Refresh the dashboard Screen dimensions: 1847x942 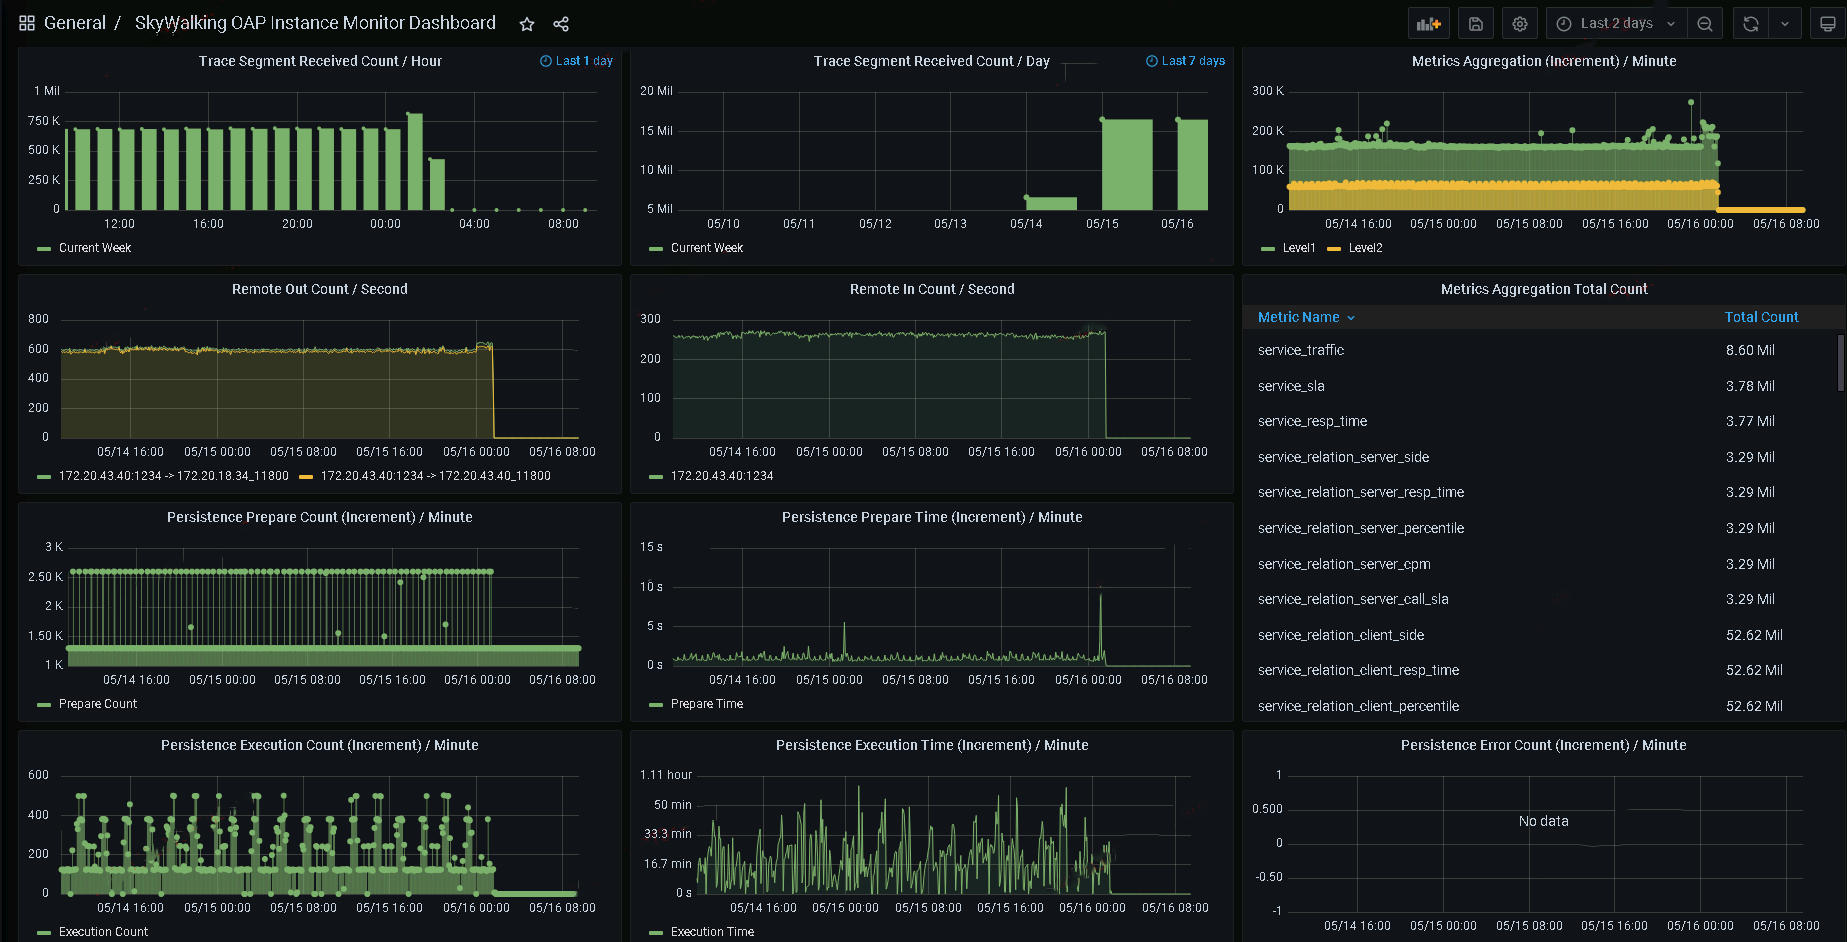(x=1751, y=24)
